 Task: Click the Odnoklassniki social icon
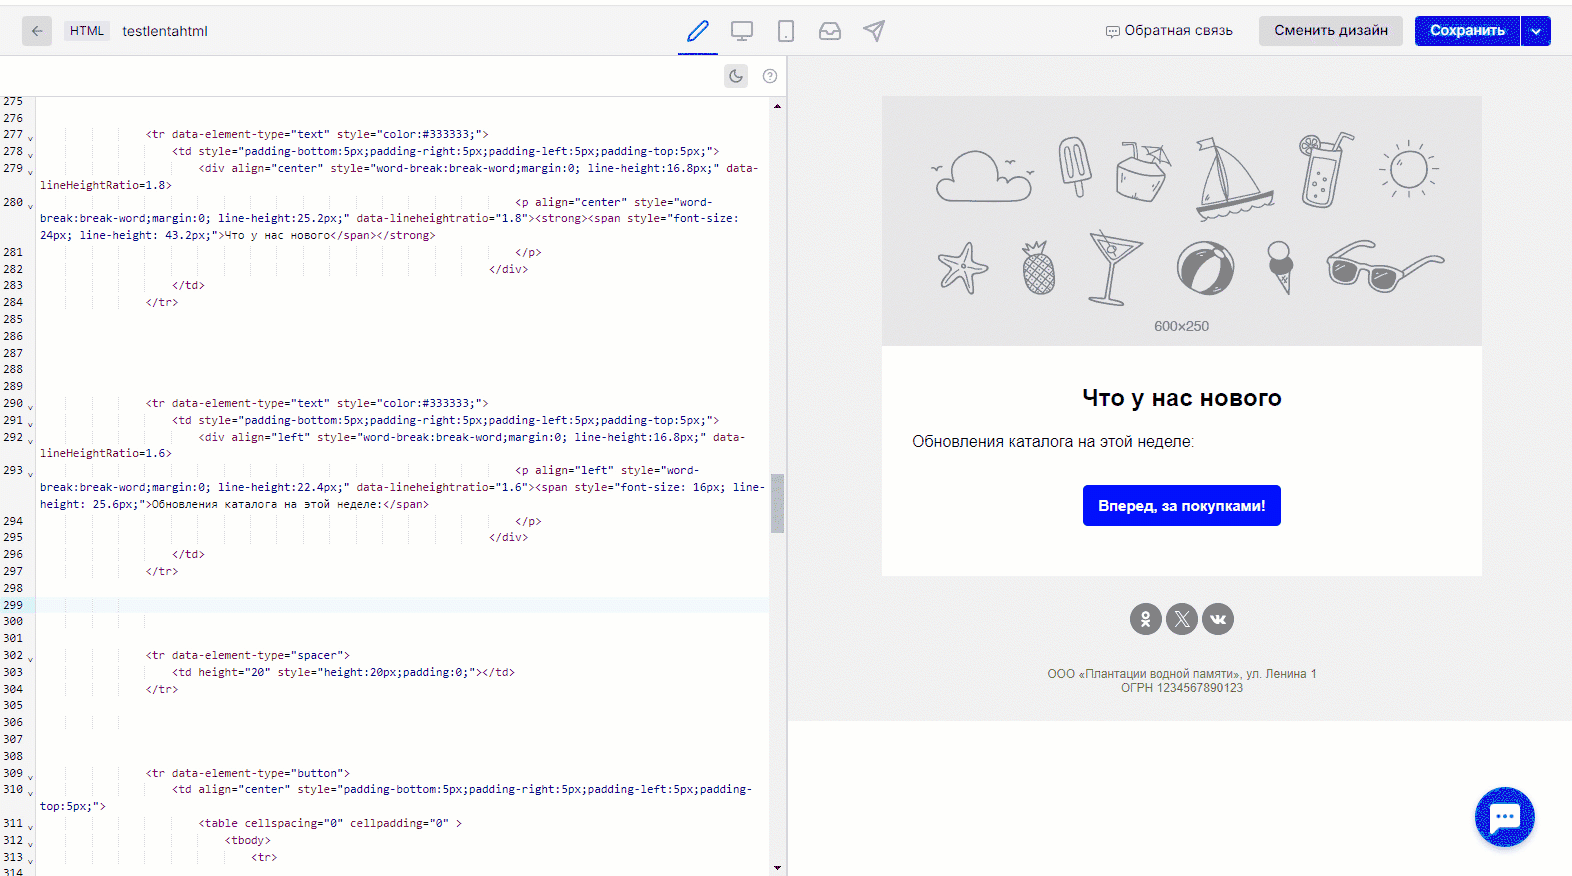(1146, 619)
